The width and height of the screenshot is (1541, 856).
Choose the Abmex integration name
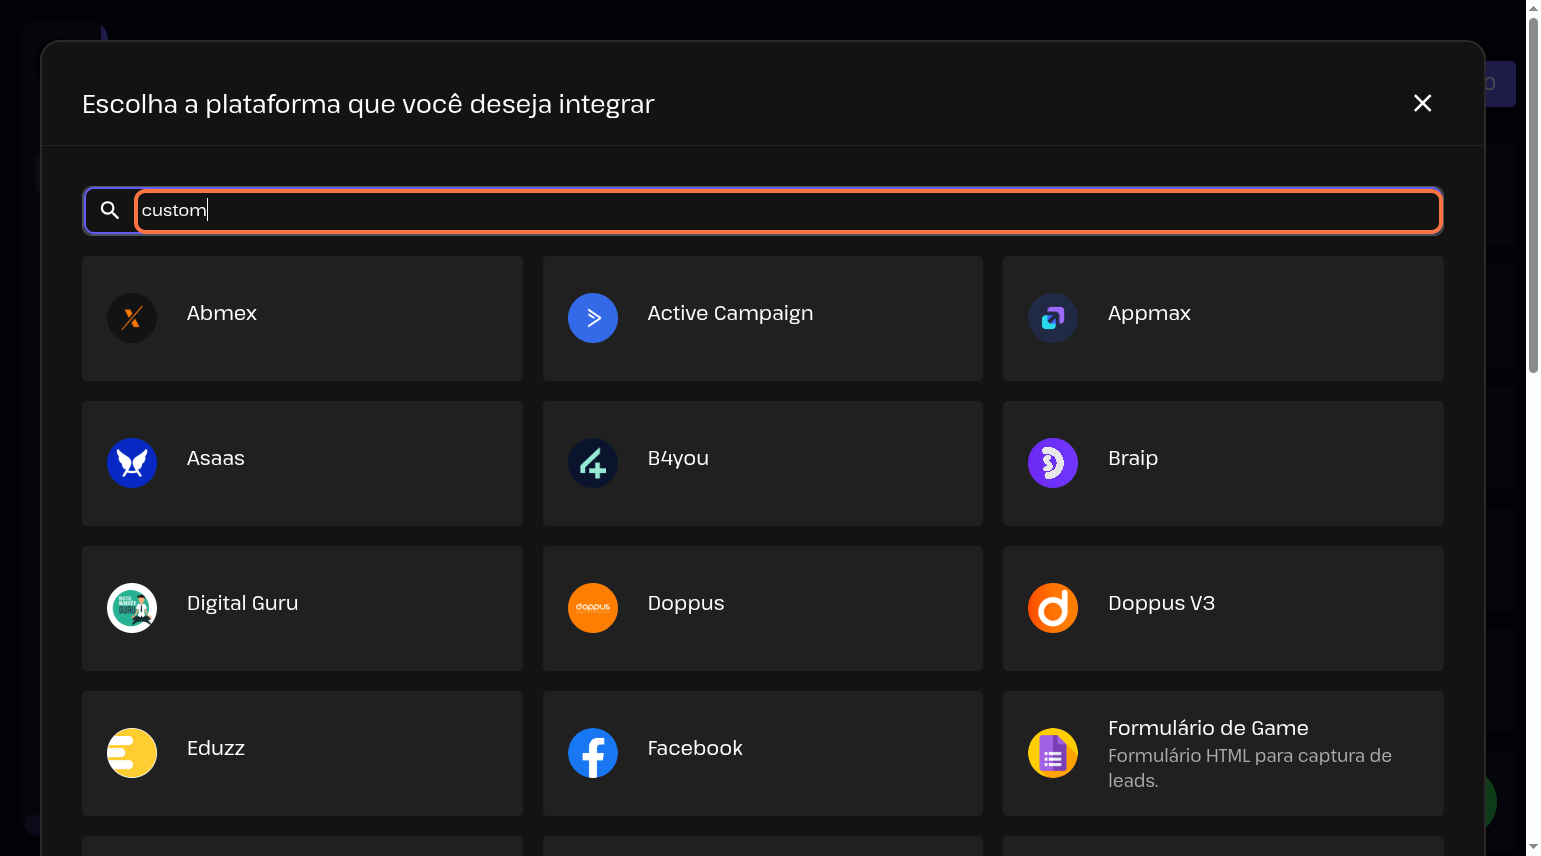[x=222, y=313]
